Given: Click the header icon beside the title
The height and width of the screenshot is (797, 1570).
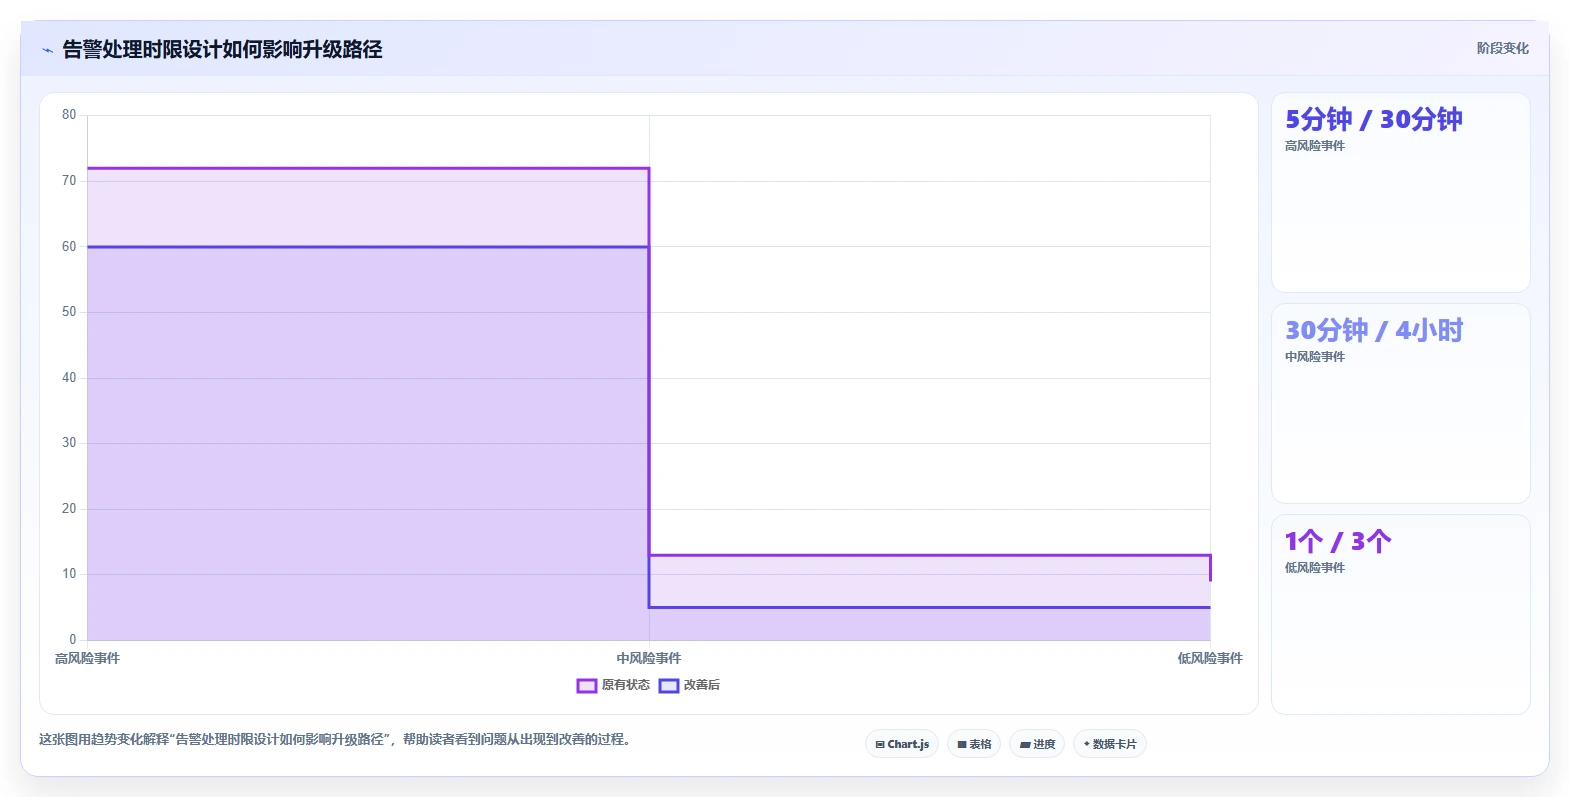Looking at the screenshot, I should click(x=47, y=50).
